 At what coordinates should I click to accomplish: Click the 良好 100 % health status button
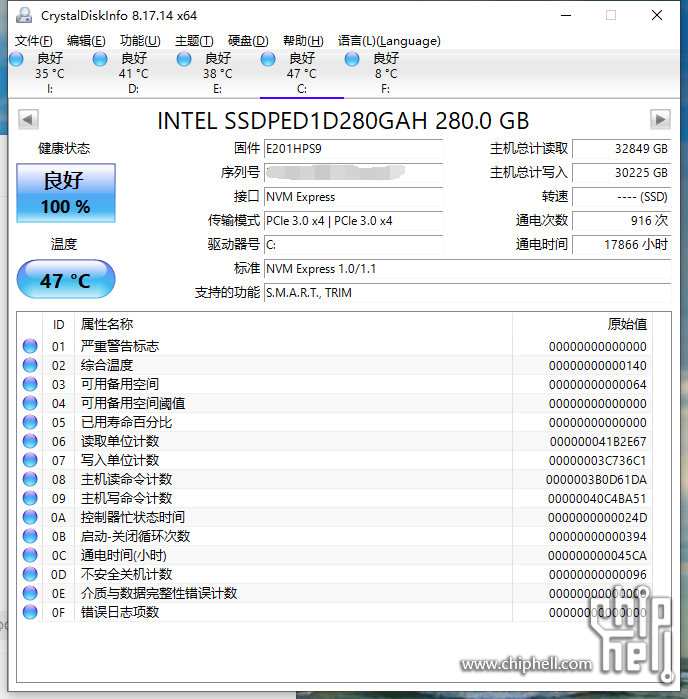[x=66, y=193]
